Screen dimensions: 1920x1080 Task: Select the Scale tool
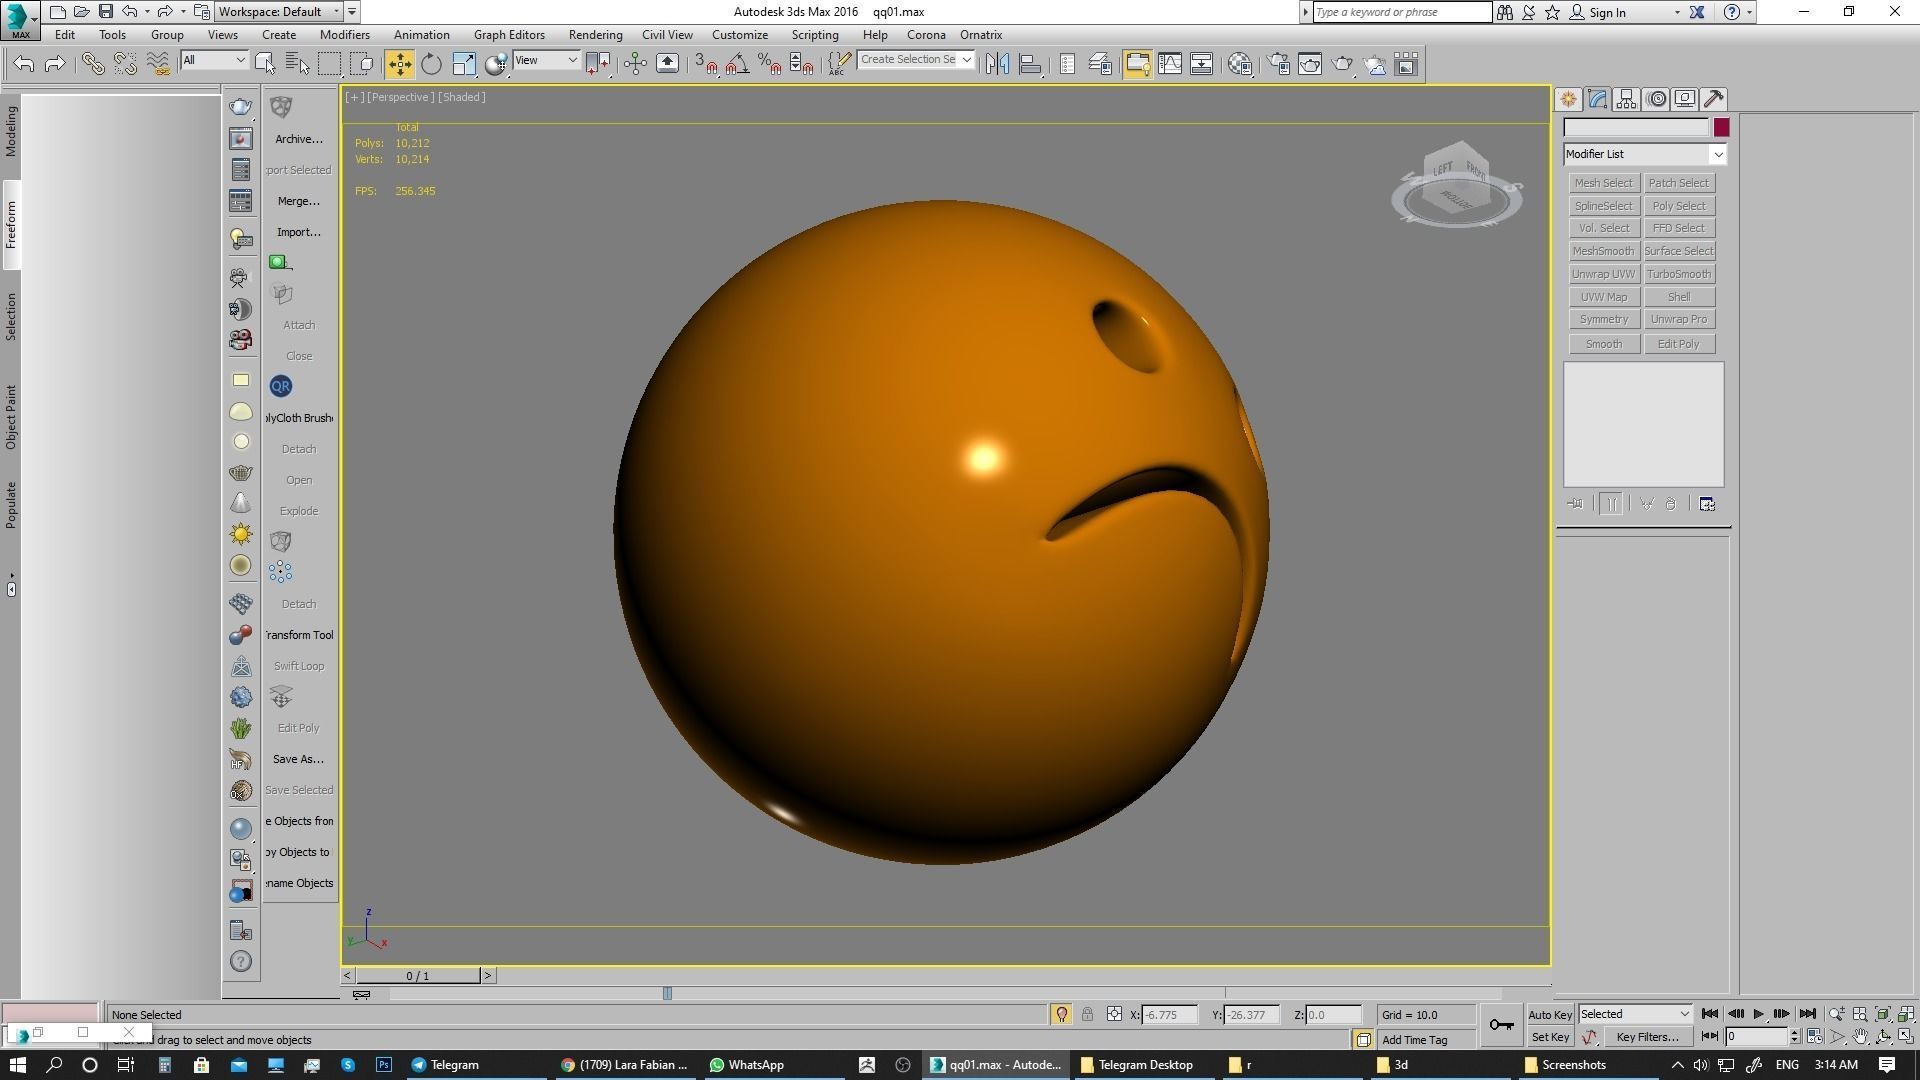tap(464, 64)
